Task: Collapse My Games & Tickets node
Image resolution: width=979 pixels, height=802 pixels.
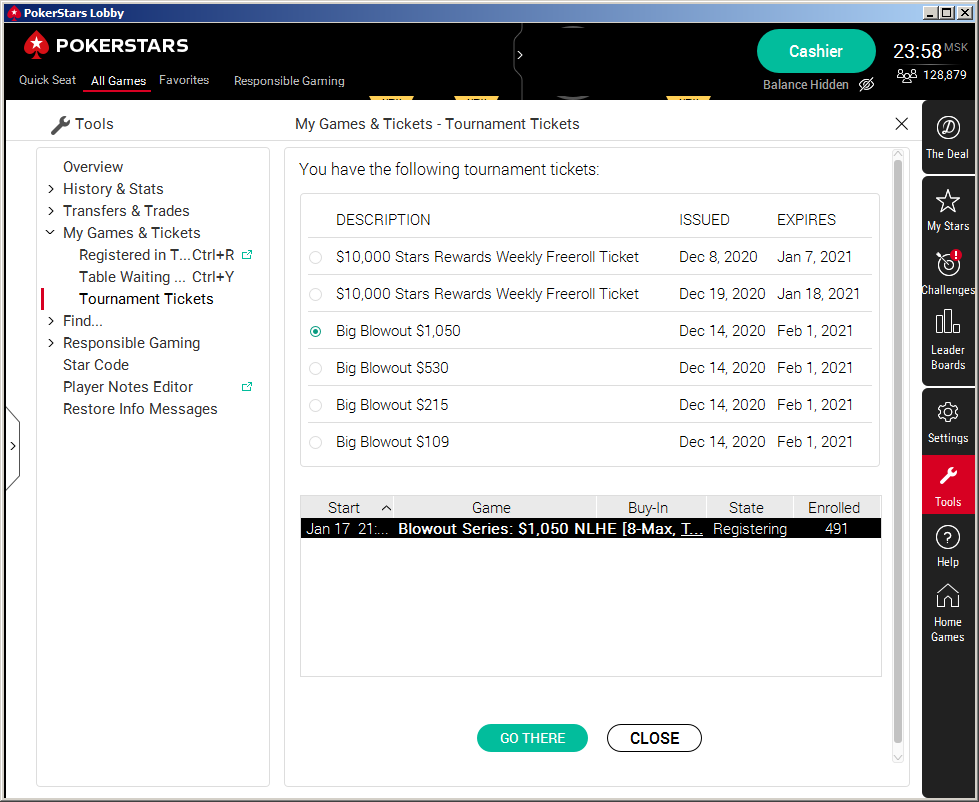Action: point(51,232)
